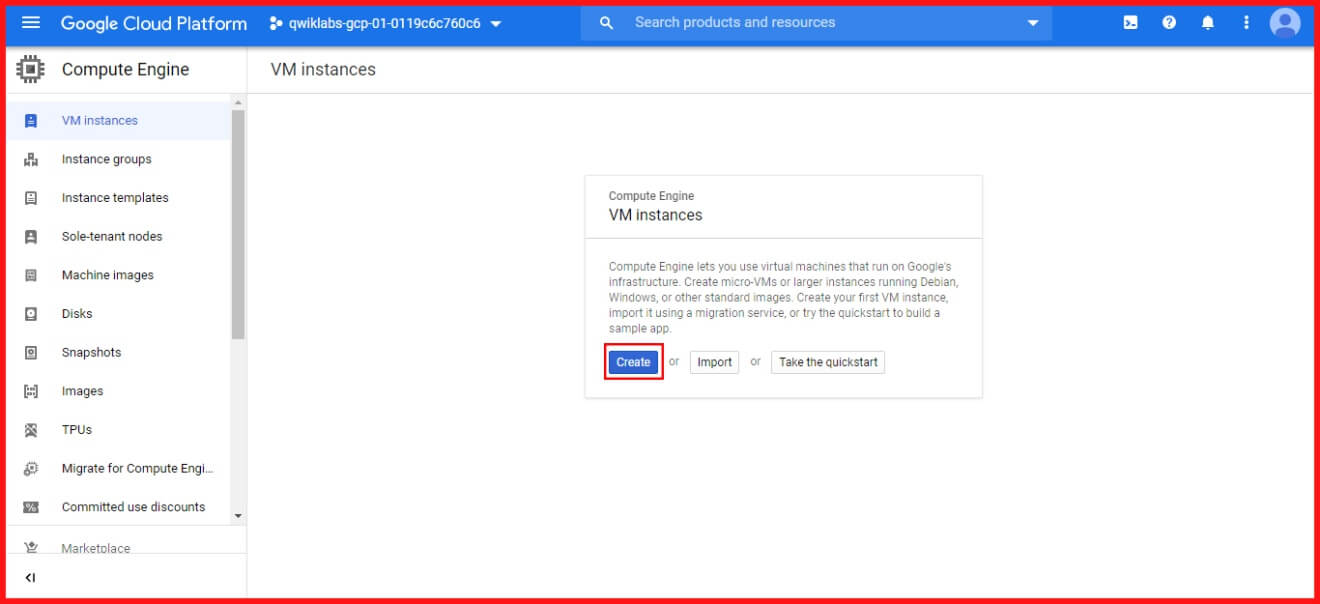Open the Help question mark icon
1320x604 pixels.
point(1169,22)
